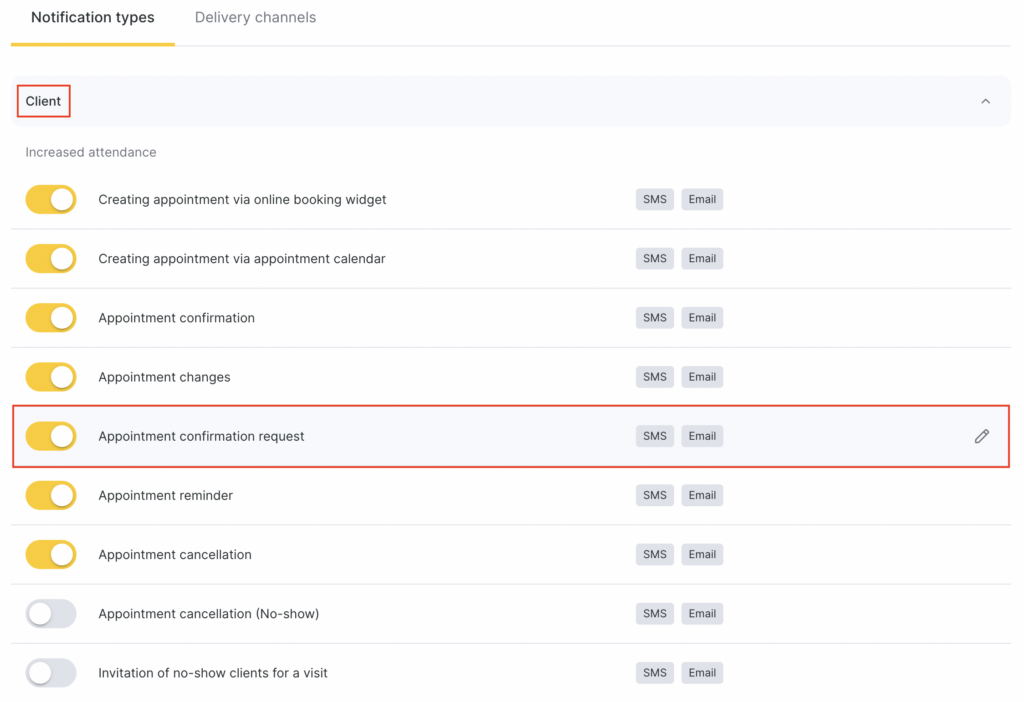Toggle off Creating appointment via appointment calendar
Viewport: 1024px width, 702px height.
51,259
